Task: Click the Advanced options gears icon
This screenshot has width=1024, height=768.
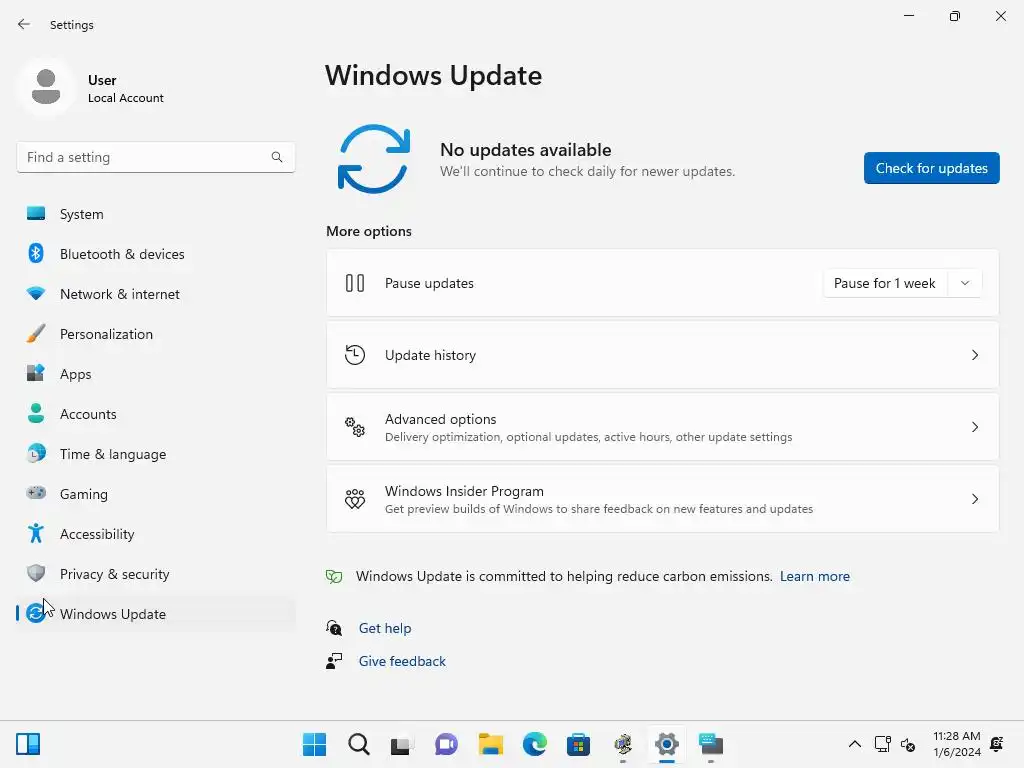Action: click(x=355, y=426)
